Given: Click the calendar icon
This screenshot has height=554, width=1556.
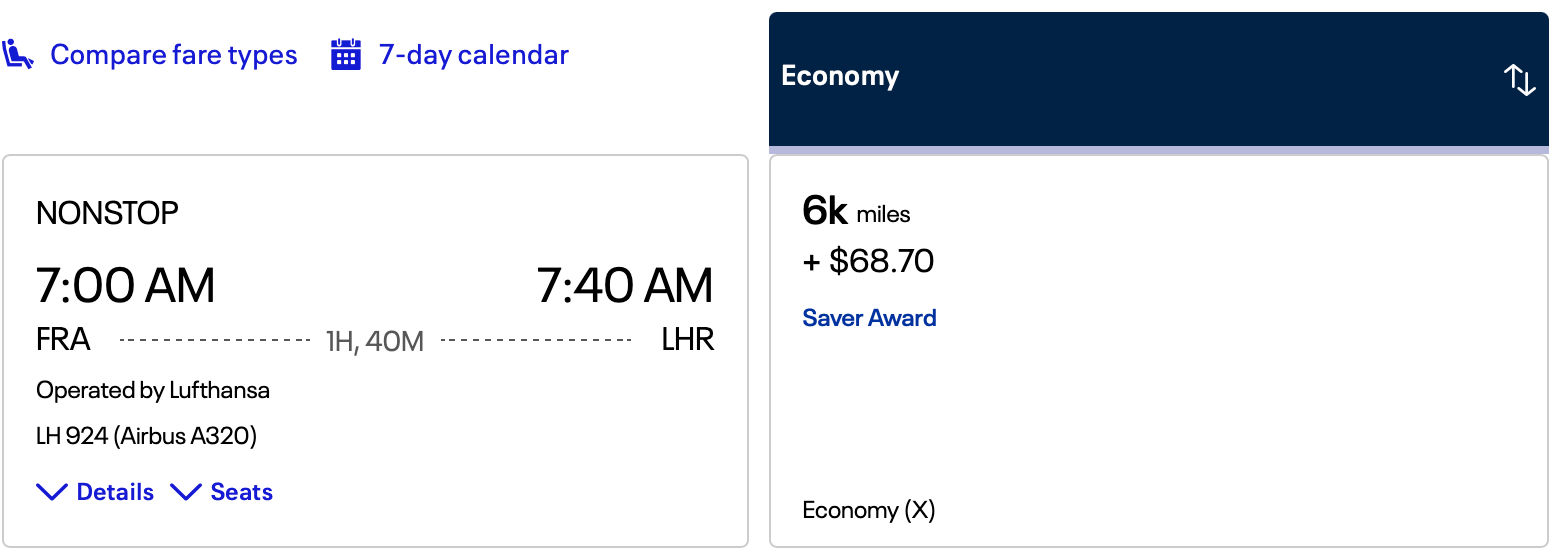Looking at the screenshot, I should pos(345,55).
